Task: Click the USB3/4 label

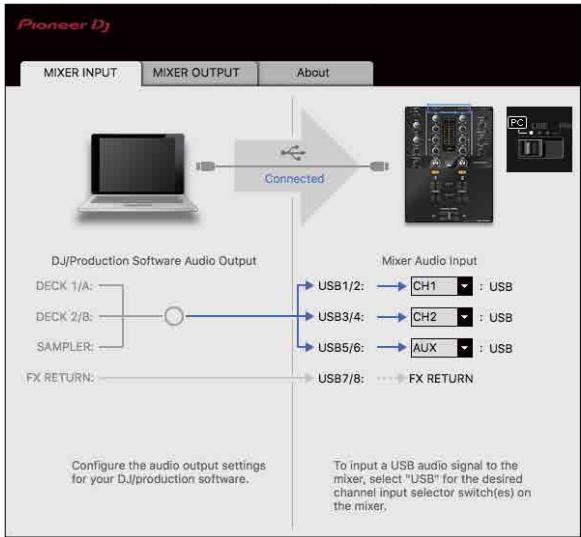Action: point(341,317)
